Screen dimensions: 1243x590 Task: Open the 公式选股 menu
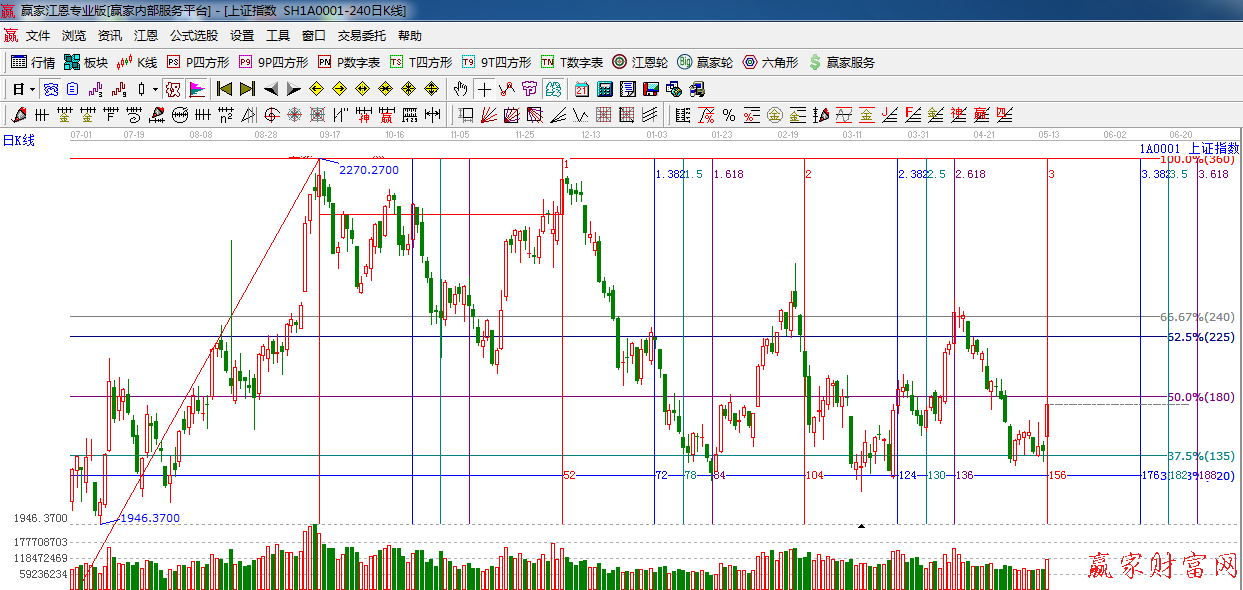tap(193, 36)
